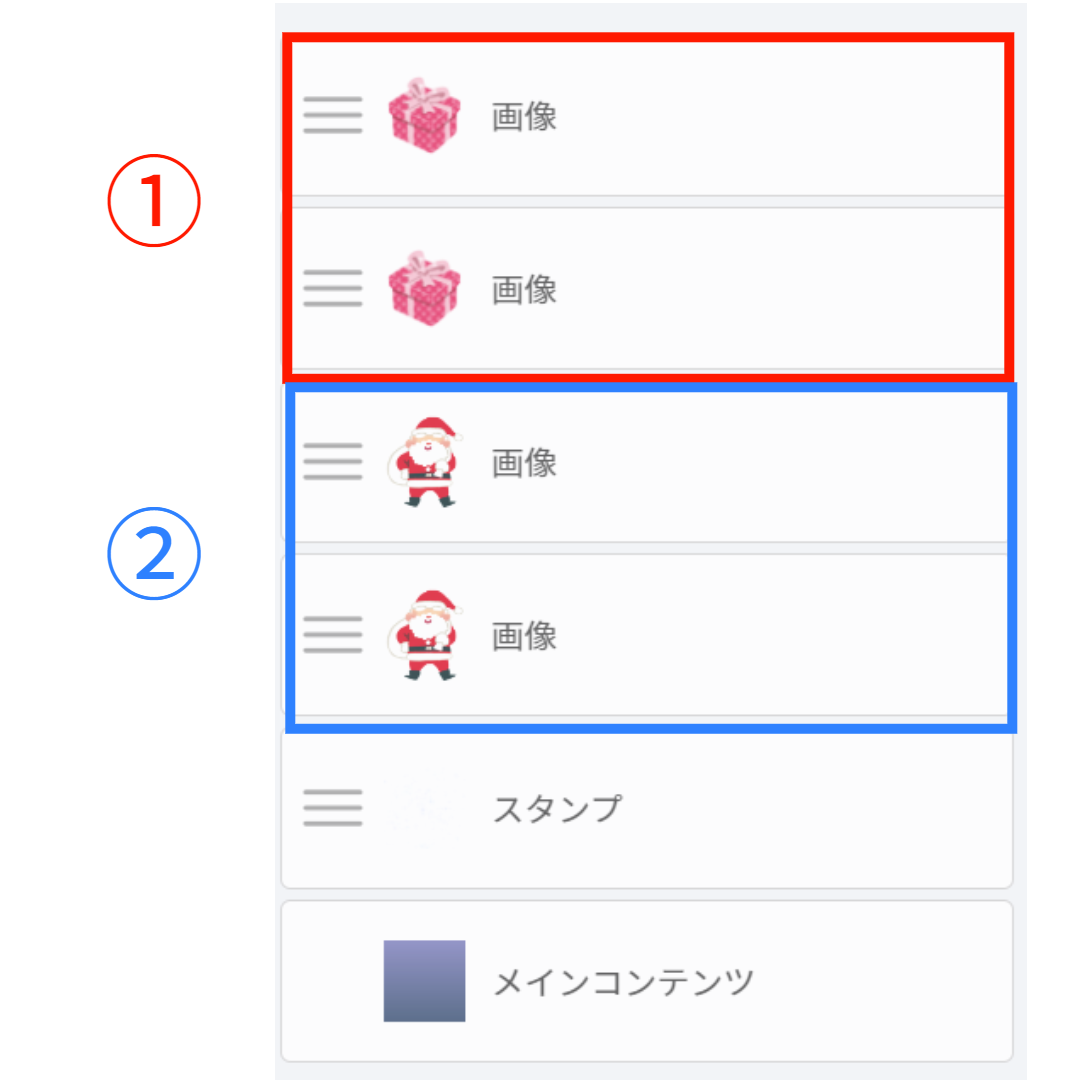
Task: Click empty space in the スタンプ layer card
Action: 813,809
